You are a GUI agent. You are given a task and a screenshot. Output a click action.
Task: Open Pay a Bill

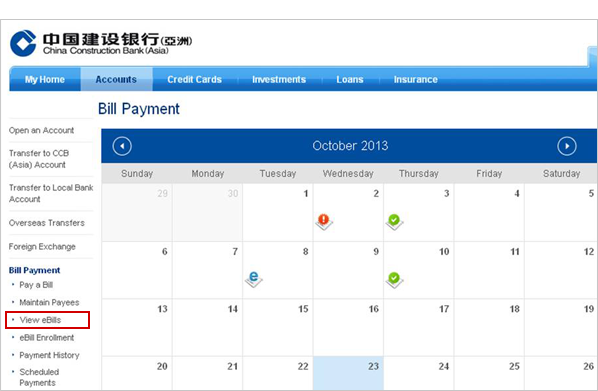[36, 285]
